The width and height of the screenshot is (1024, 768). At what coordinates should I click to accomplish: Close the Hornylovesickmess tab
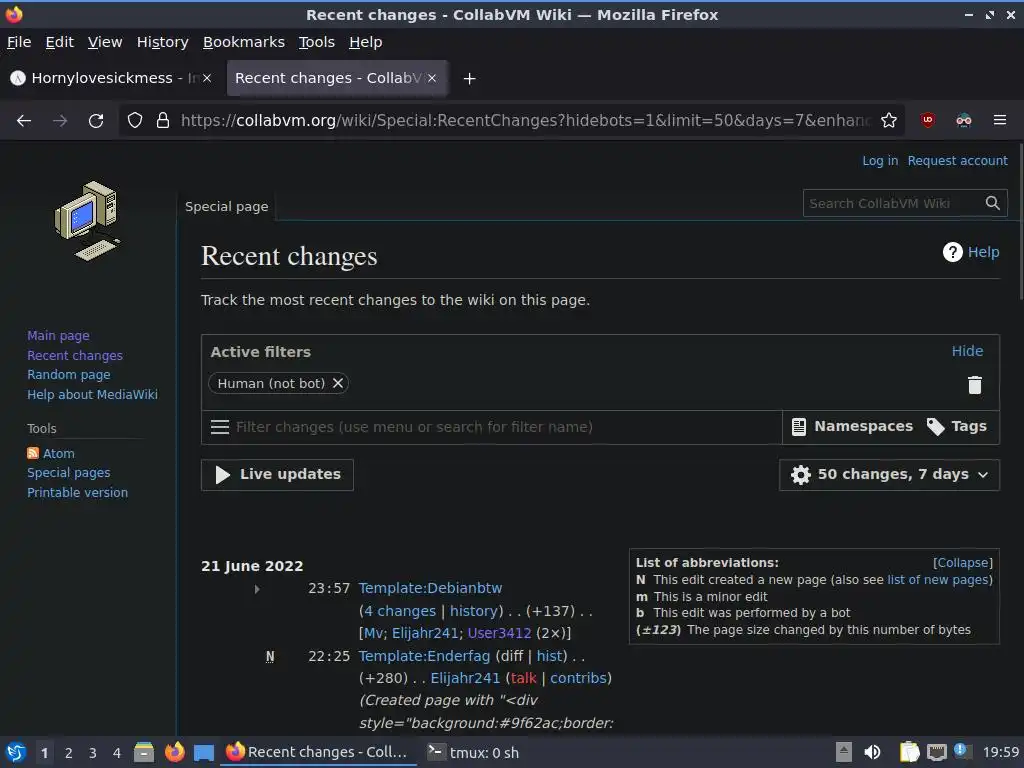[207, 78]
